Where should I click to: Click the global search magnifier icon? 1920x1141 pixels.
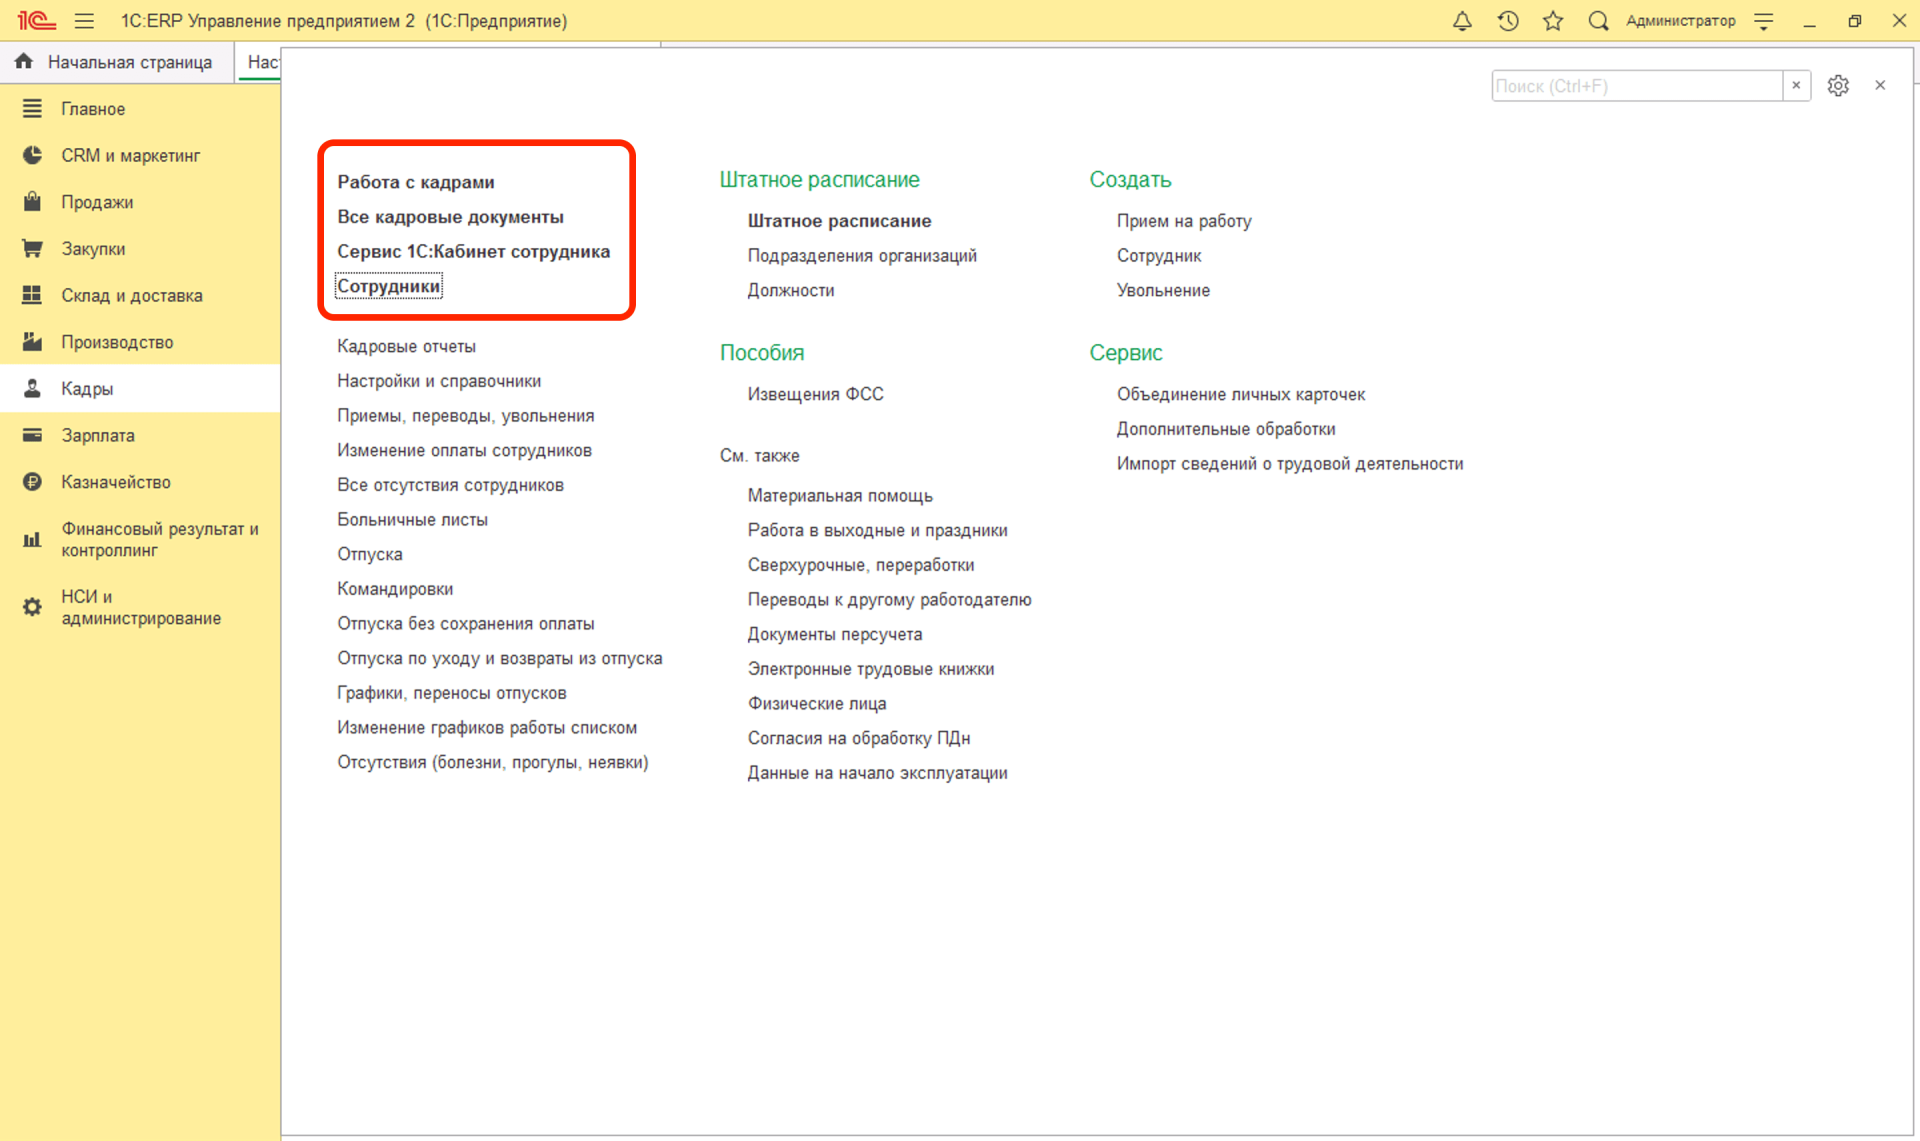pyautogui.click(x=1598, y=21)
